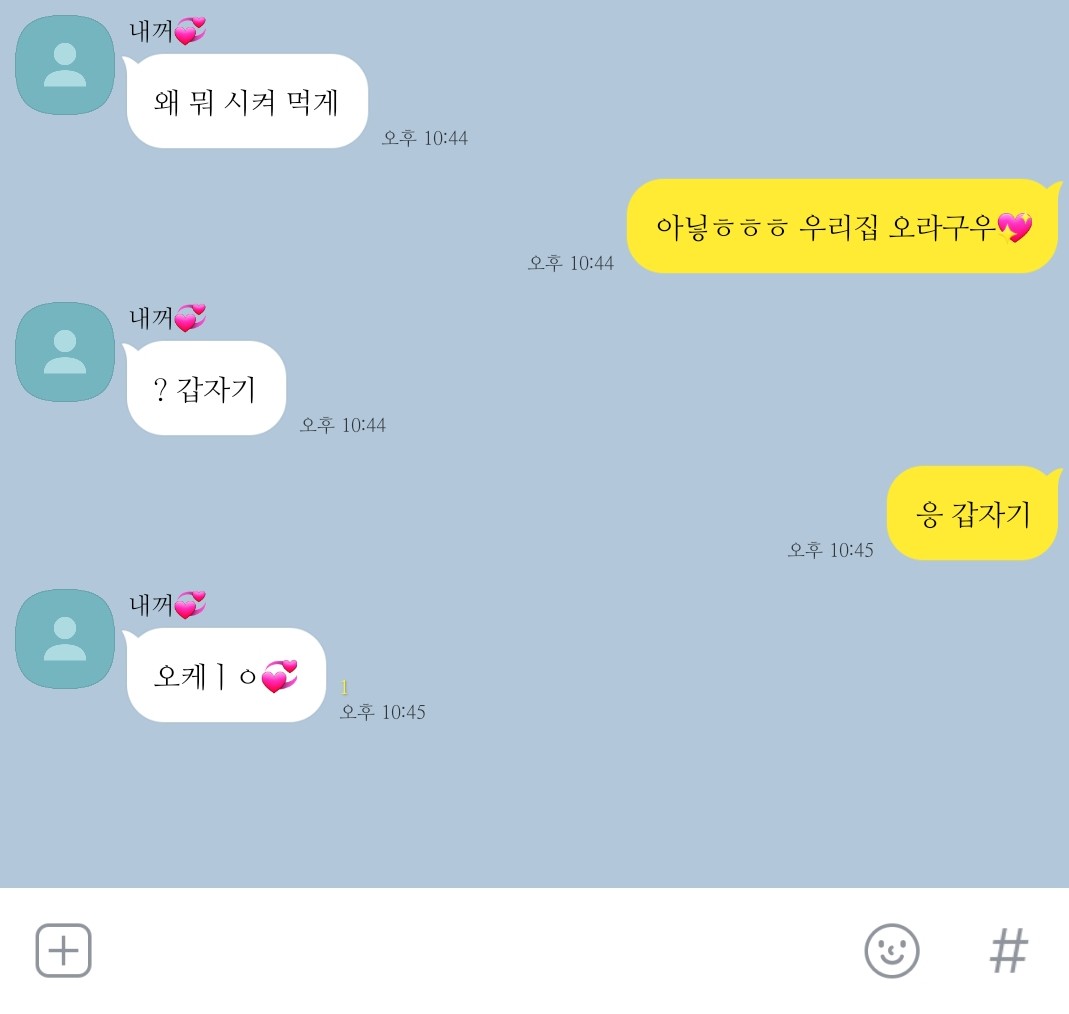Select the '왜 뭐 시켜 먹게' message bubble
The width and height of the screenshot is (1069, 1014).
247,101
